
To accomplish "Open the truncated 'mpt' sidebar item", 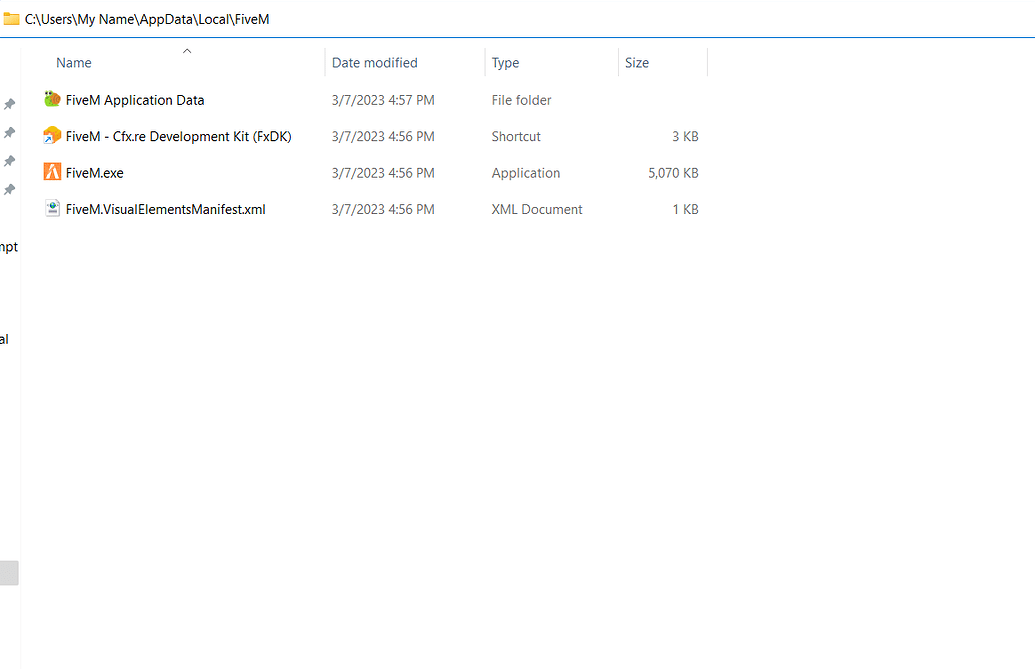I will [x=8, y=246].
